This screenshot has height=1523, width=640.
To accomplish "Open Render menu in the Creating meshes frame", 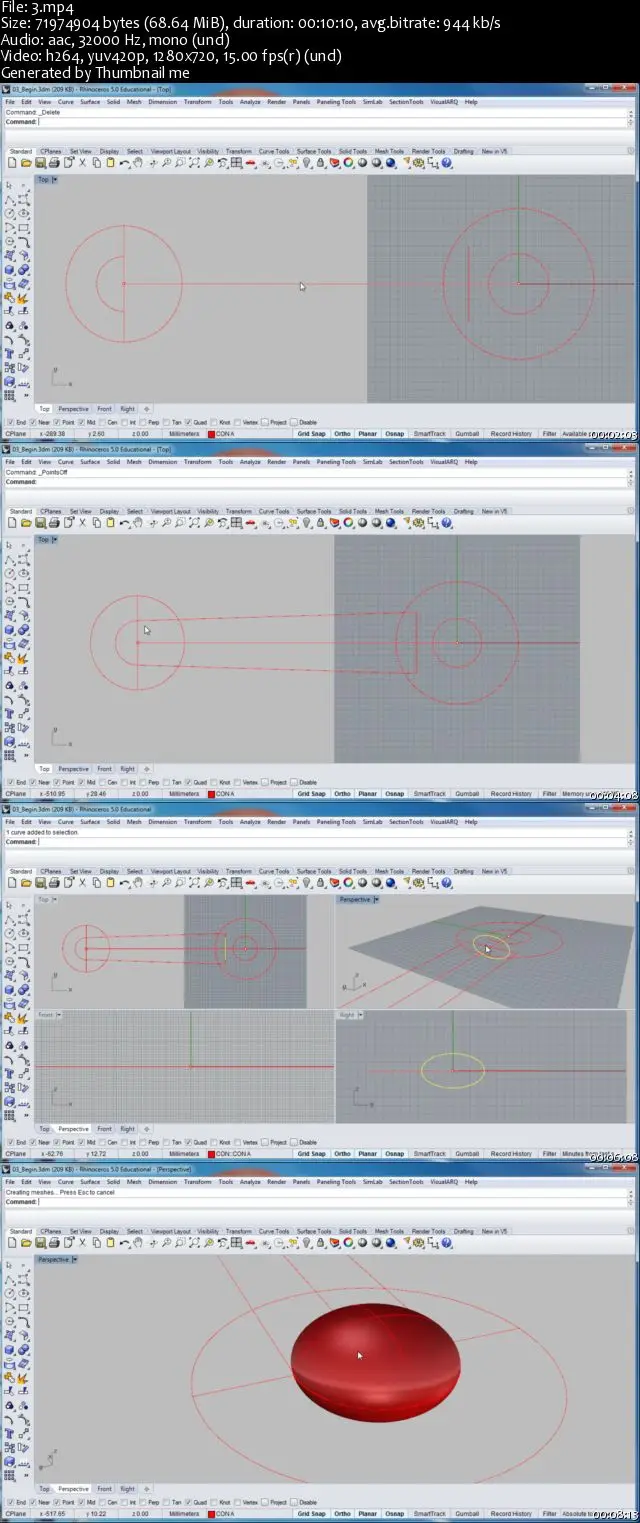I will (x=276, y=1182).
